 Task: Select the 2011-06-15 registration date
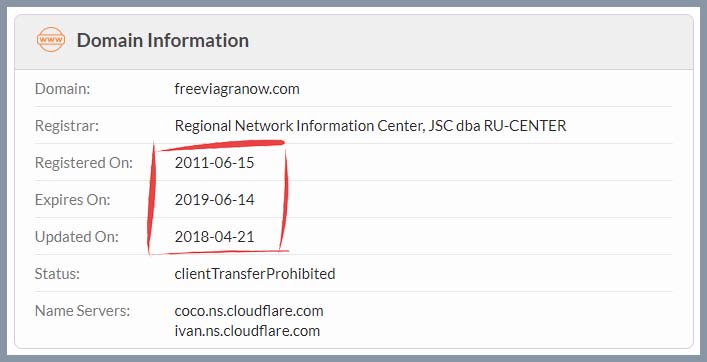[214, 163]
